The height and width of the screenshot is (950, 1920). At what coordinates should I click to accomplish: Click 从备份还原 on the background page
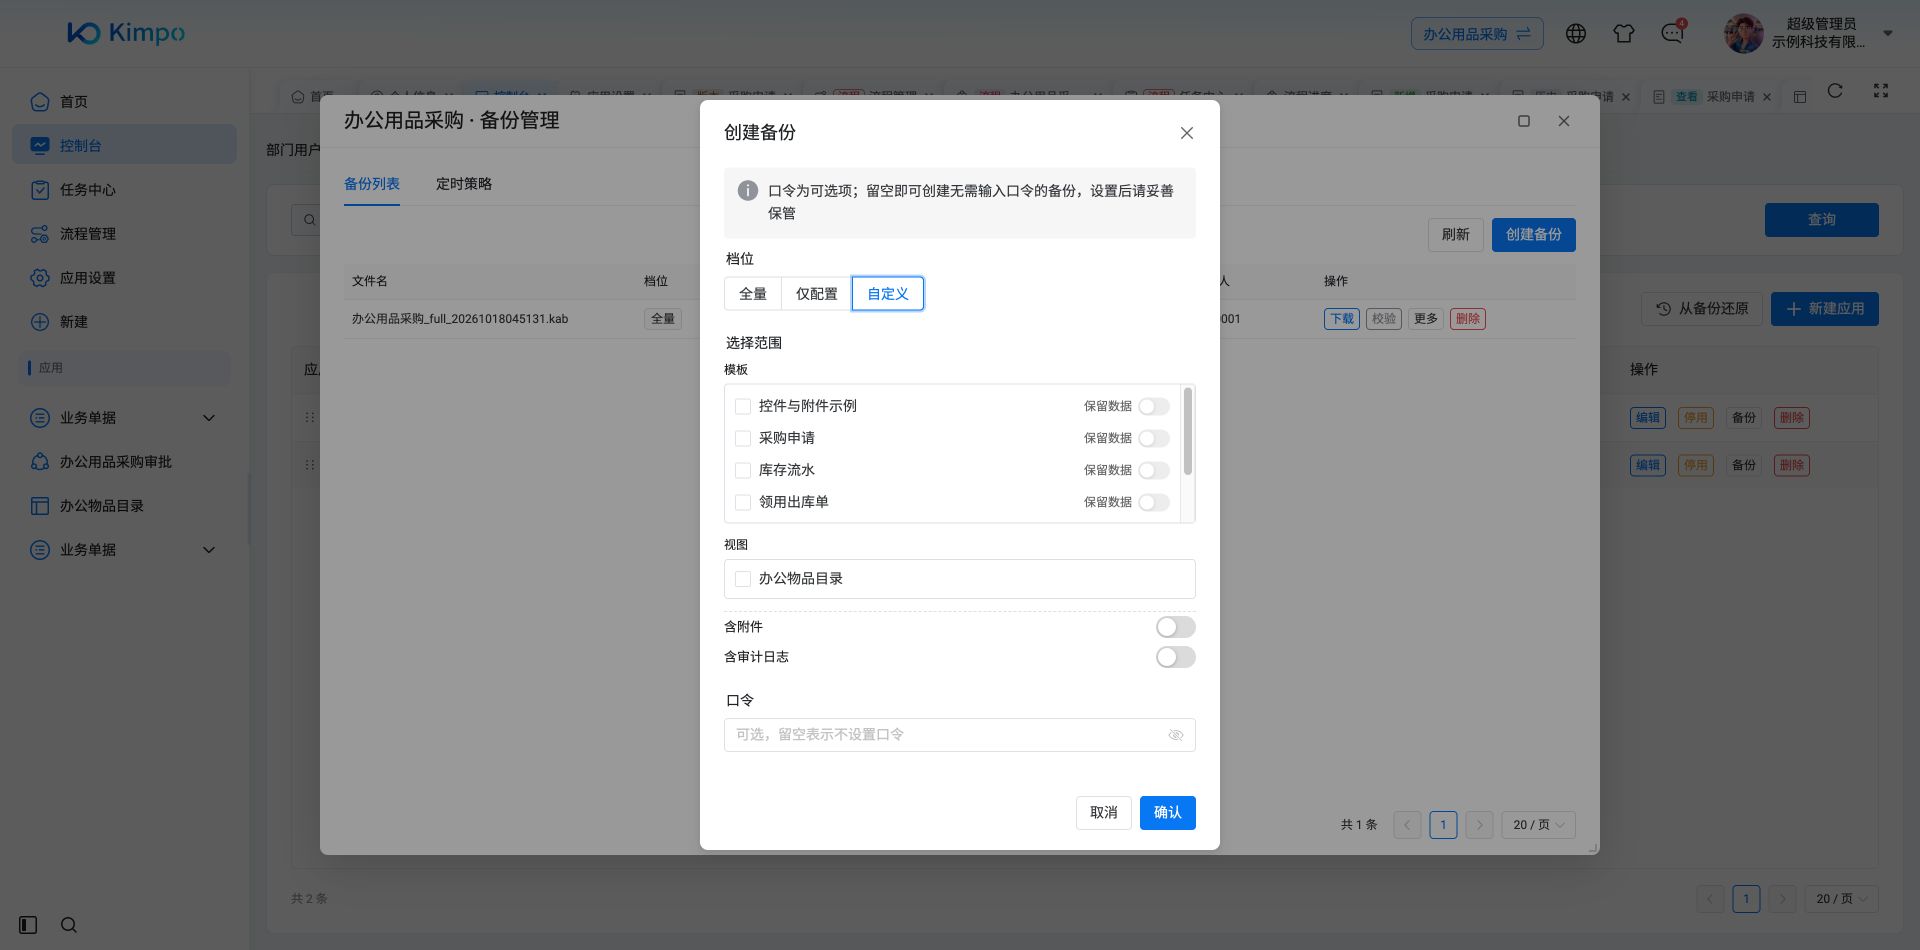(x=1702, y=309)
